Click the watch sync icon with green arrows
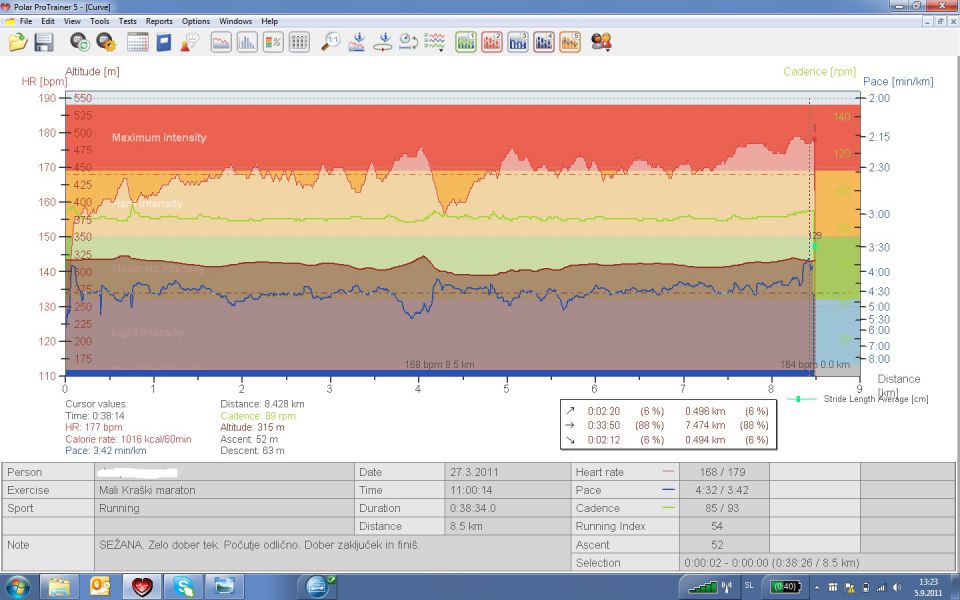This screenshot has height=600, width=960. [79, 42]
